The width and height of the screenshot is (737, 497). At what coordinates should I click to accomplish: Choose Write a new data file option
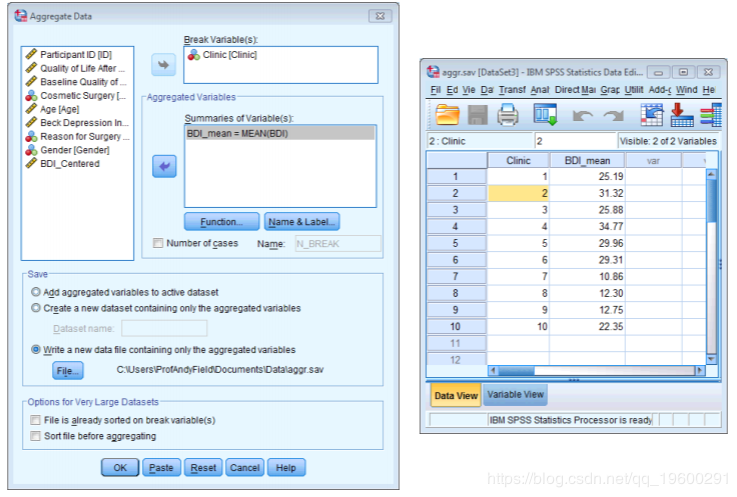[x=36, y=349]
